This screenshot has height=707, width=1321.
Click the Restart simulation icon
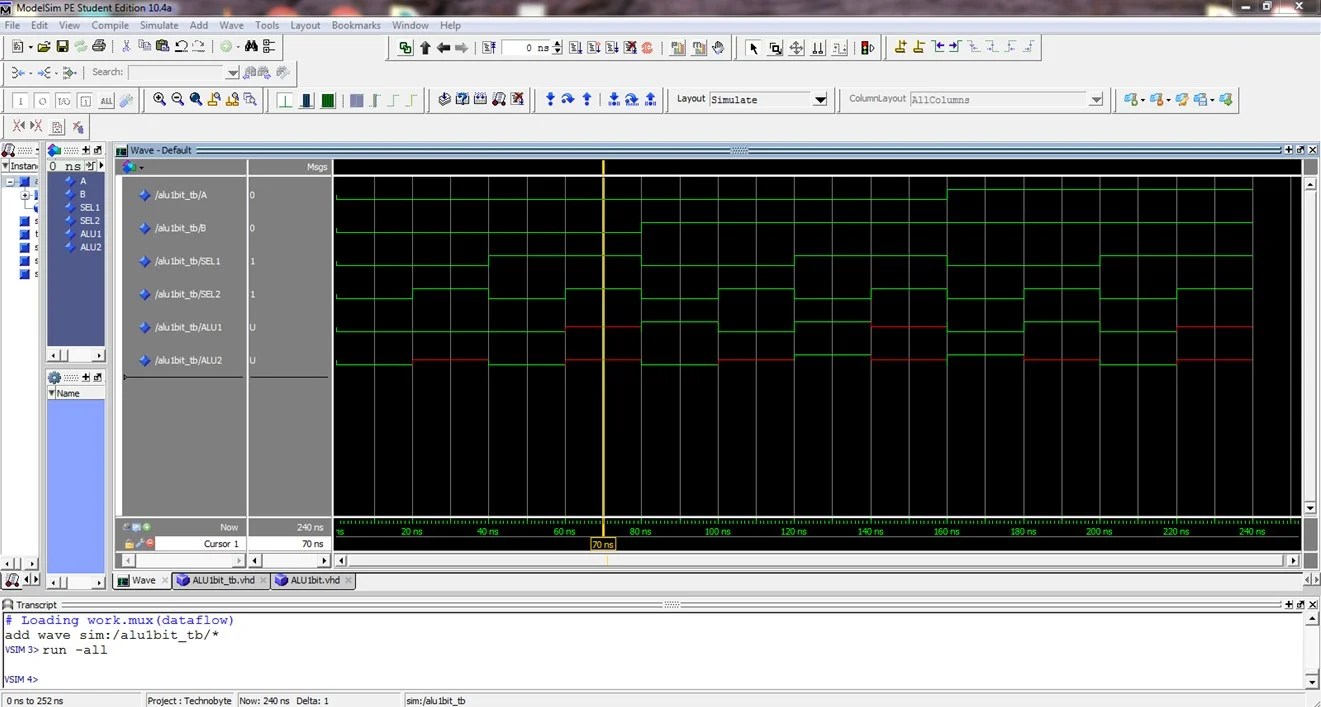(489, 48)
